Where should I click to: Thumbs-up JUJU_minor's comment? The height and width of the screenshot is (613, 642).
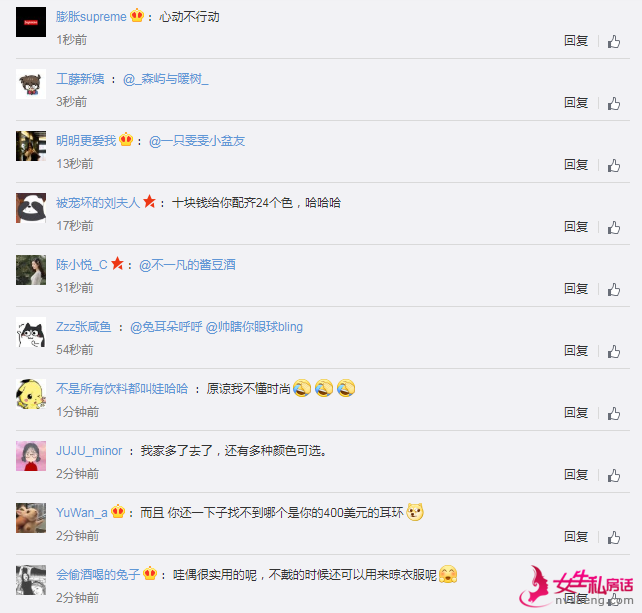point(613,475)
